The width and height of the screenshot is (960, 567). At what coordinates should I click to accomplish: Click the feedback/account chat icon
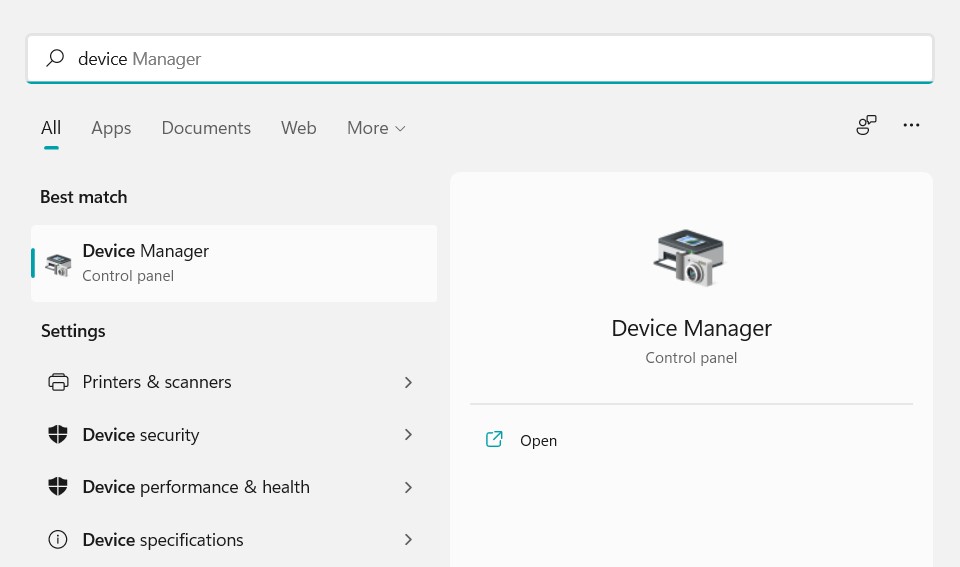866,125
